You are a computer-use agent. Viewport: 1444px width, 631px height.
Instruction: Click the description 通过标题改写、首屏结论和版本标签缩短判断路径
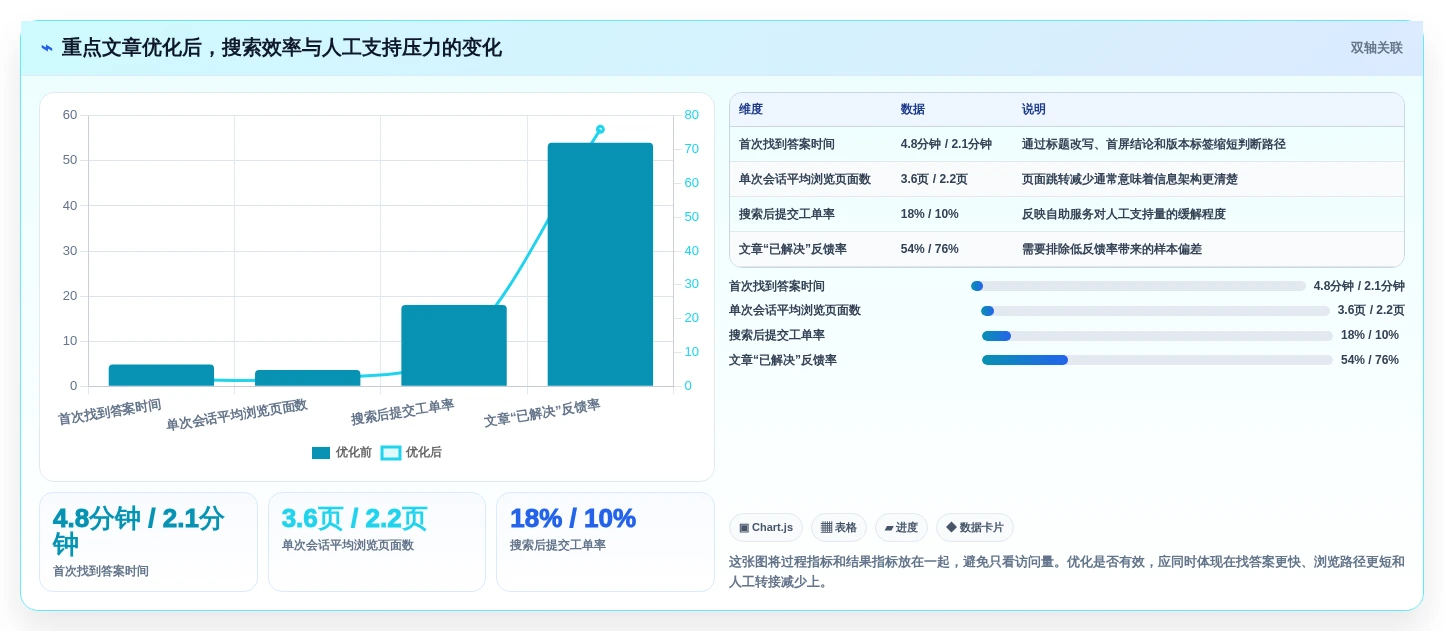pyautogui.click(x=1154, y=144)
